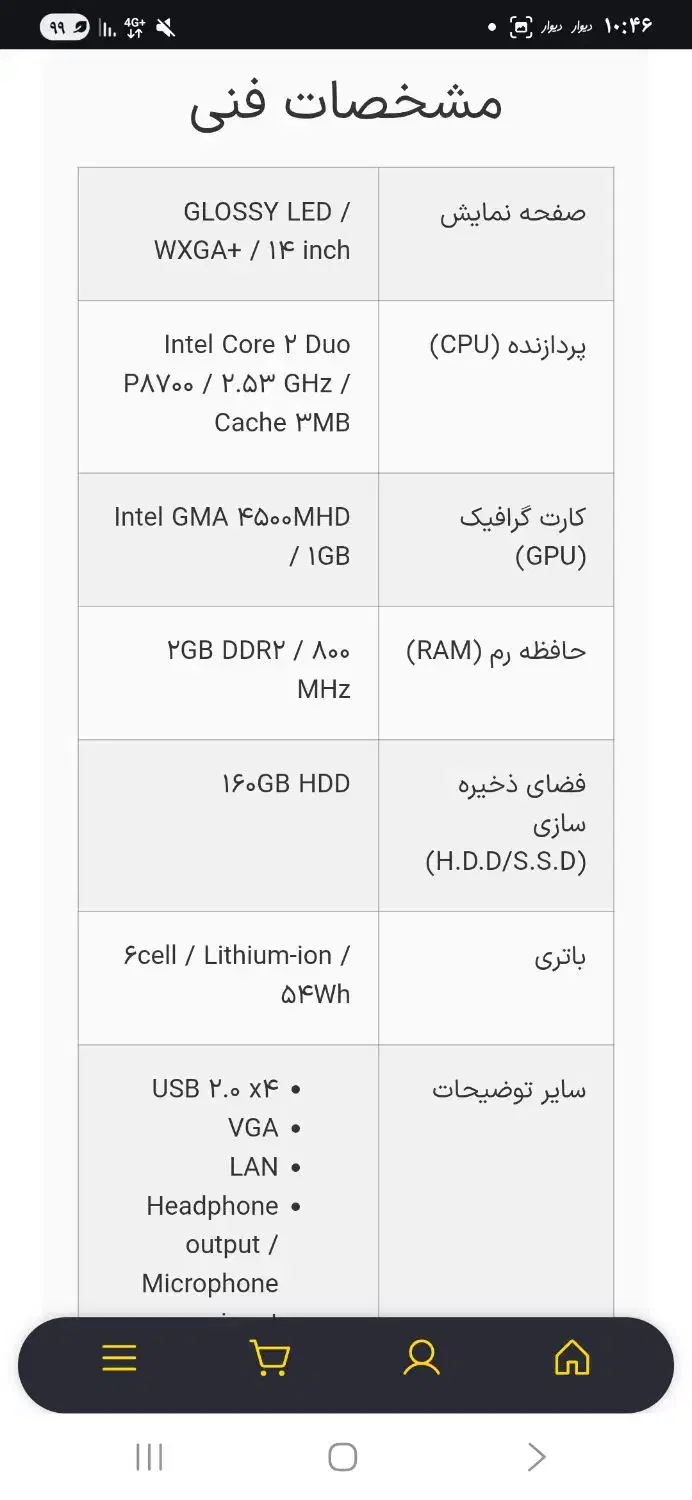Image resolution: width=692 pixels, height=1500 pixels.
Task: Open the hamburger menu in the bottom bar
Action: 119,1357
